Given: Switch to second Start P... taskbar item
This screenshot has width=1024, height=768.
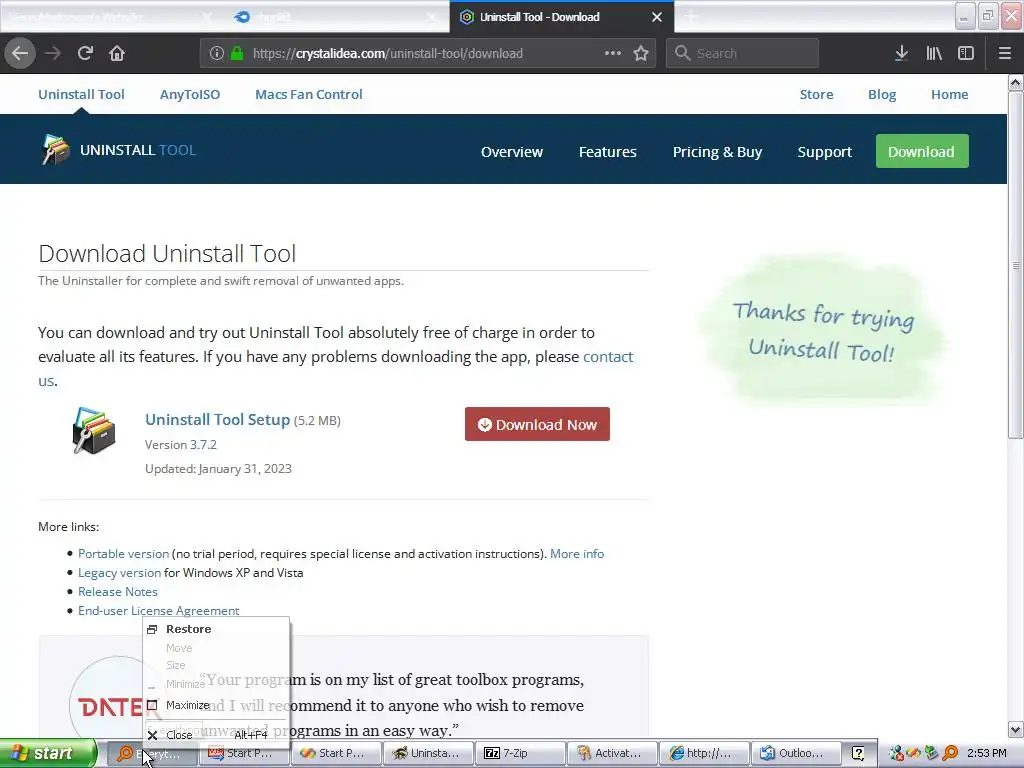Looking at the screenshot, I should click(x=335, y=753).
